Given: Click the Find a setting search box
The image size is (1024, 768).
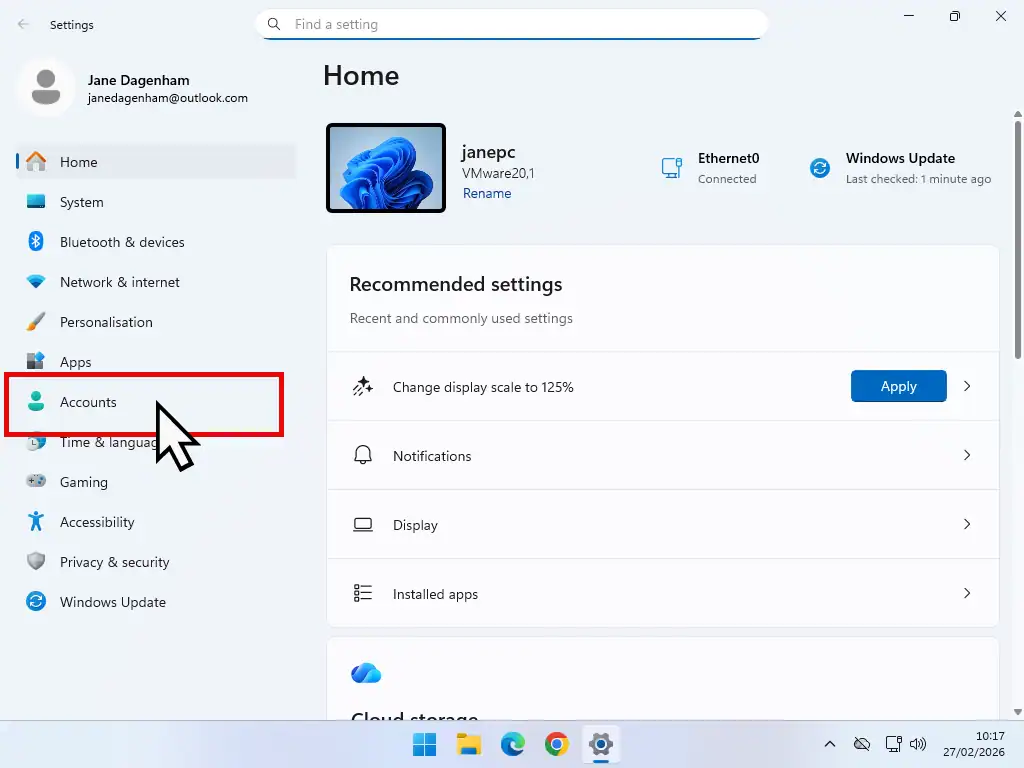Looking at the screenshot, I should pyautogui.click(x=512, y=24).
